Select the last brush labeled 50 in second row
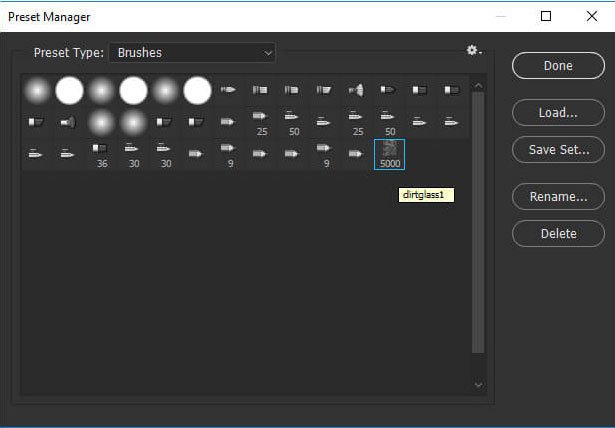This screenshot has height=428, width=615. coord(389,122)
